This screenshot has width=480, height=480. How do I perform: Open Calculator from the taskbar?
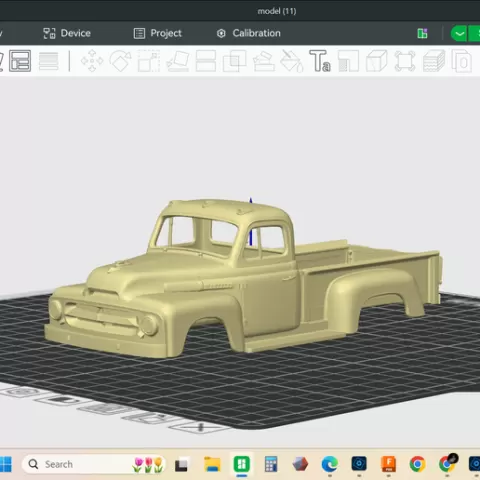pyautogui.click(x=271, y=464)
